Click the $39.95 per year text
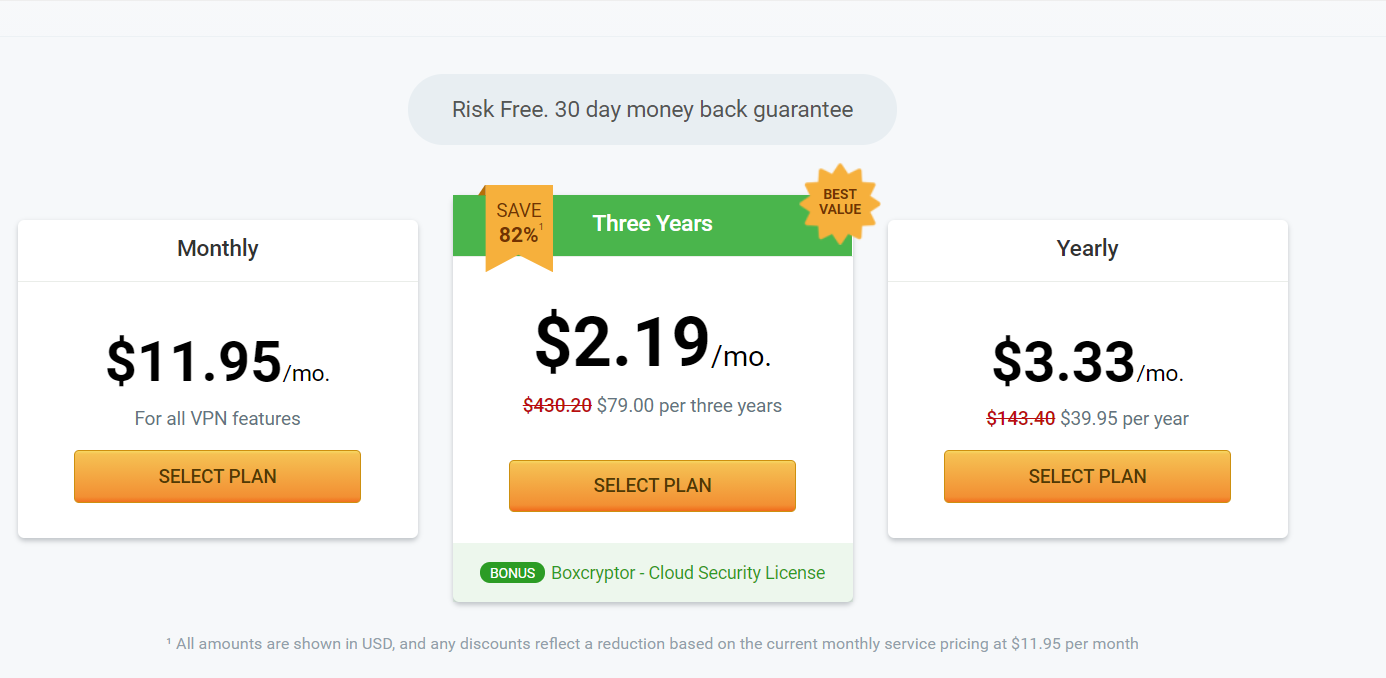Screen dimensions: 1386x678 pos(1124,418)
